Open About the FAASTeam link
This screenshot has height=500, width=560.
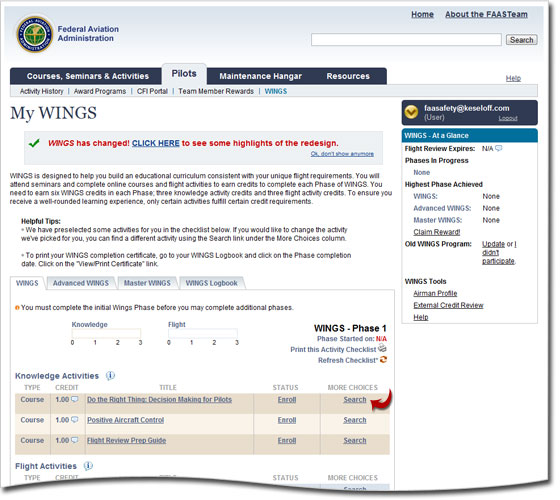(486, 14)
